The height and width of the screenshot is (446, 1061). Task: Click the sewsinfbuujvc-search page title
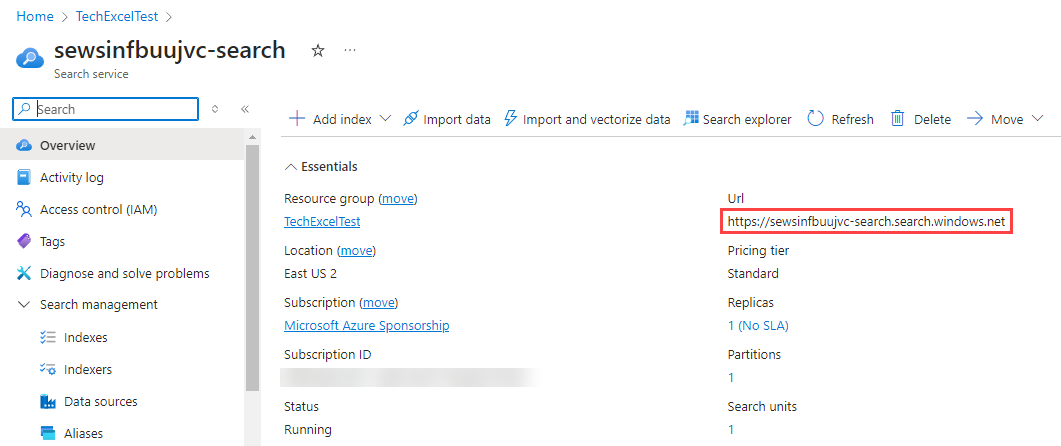tap(170, 51)
